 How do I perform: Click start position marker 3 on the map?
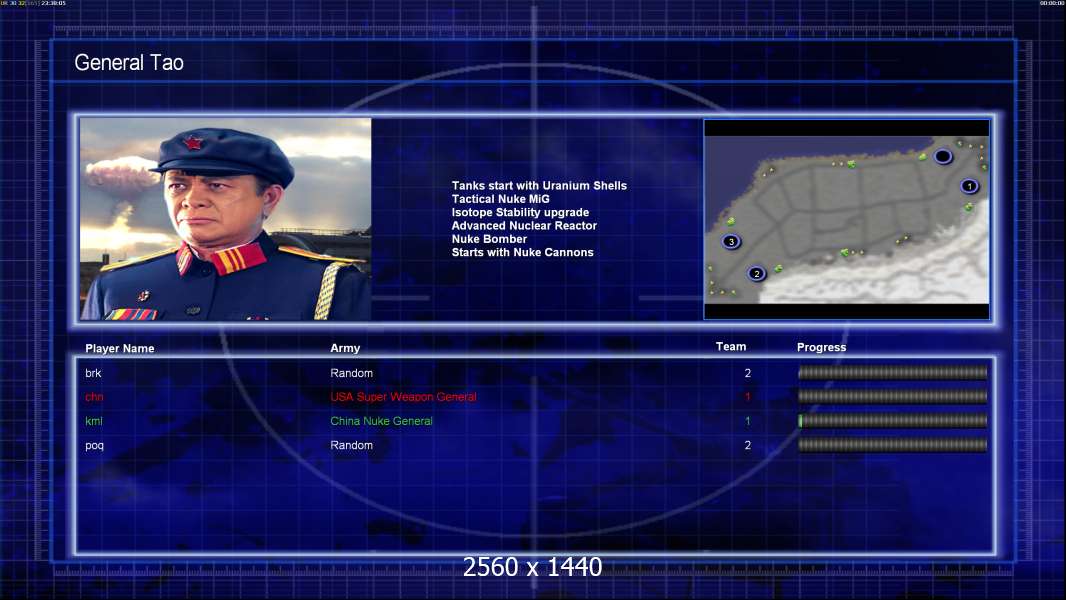[x=731, y=241]
